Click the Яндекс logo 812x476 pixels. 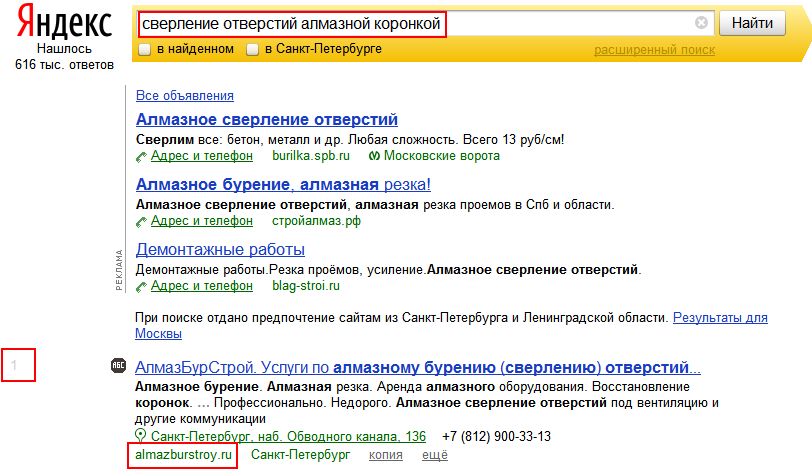[x=64, y=22]
